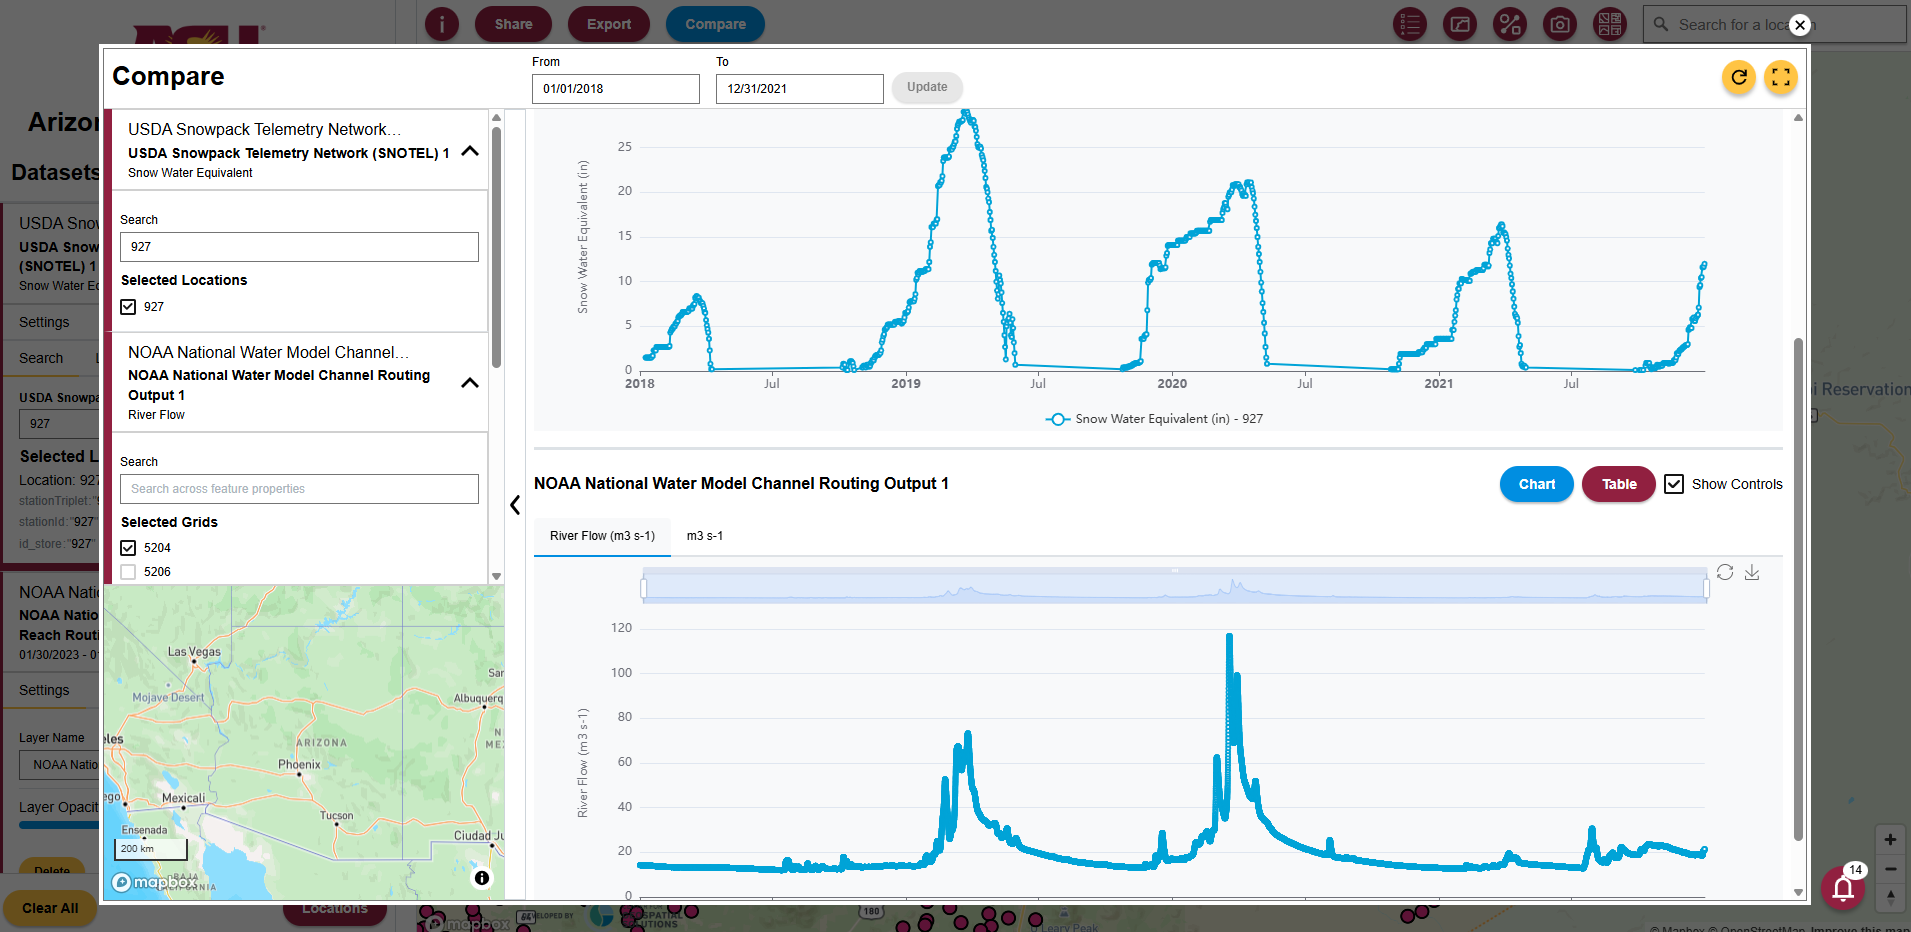This screenshot has width=1911, height=932.
Task: Click the Search across feature properties field
Action: (299, 489)
